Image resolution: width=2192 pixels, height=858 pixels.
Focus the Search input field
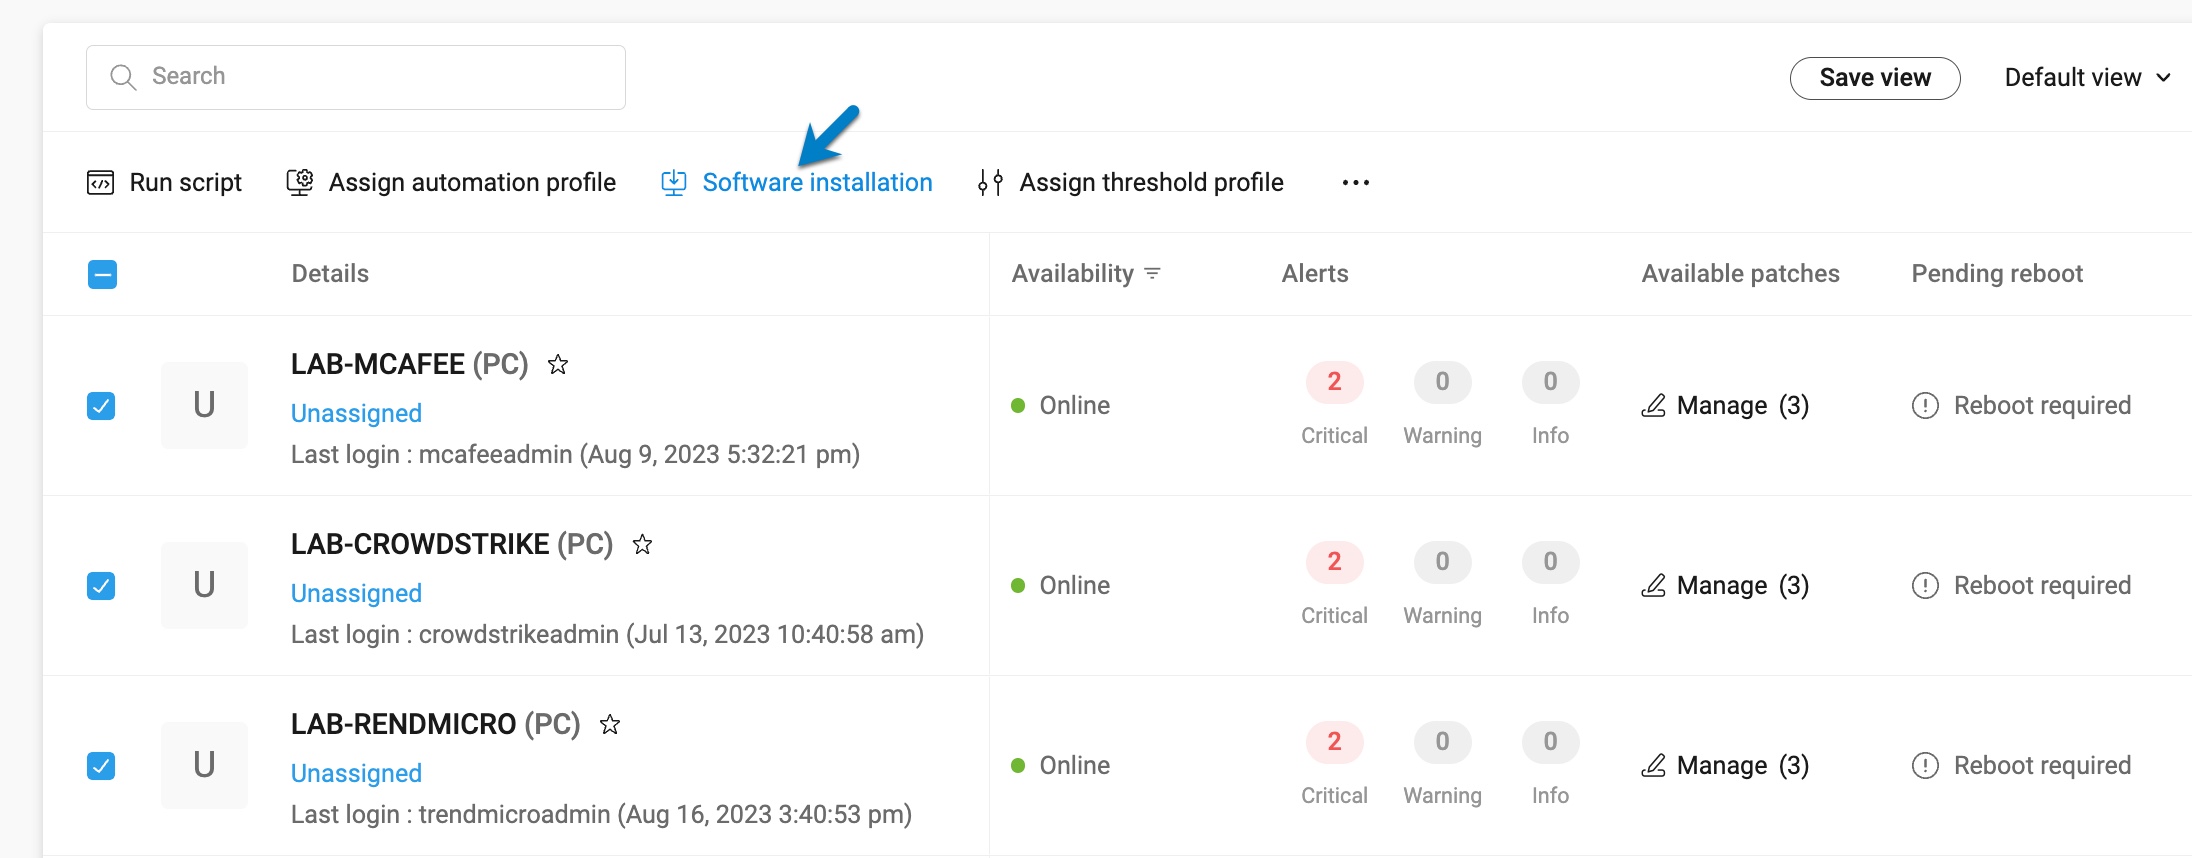(356, 77)
